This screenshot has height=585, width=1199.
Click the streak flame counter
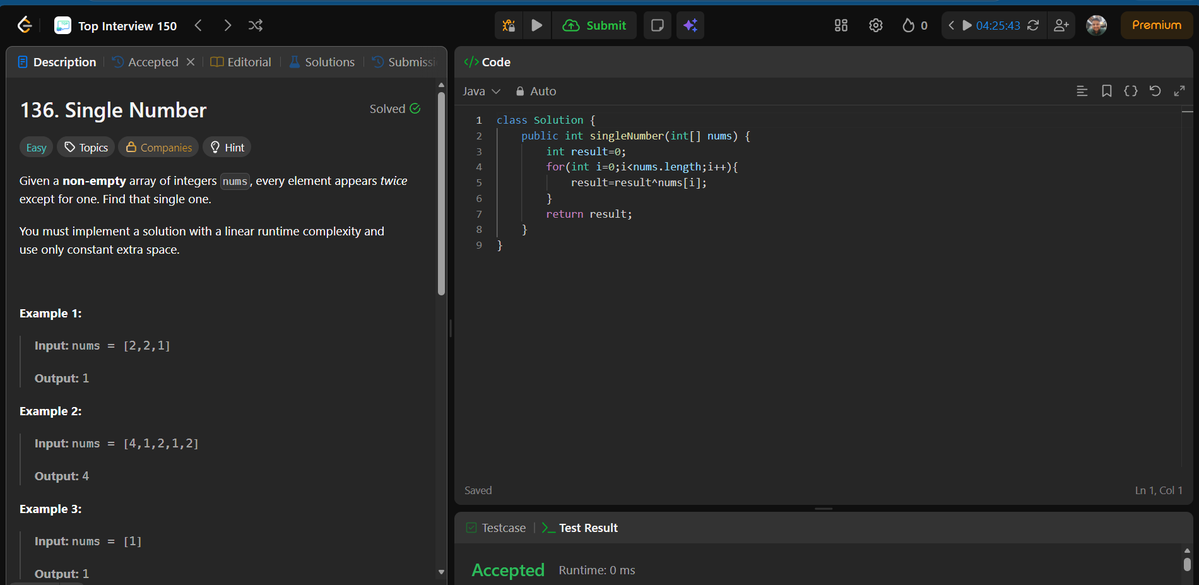click(x=915, y=25)
